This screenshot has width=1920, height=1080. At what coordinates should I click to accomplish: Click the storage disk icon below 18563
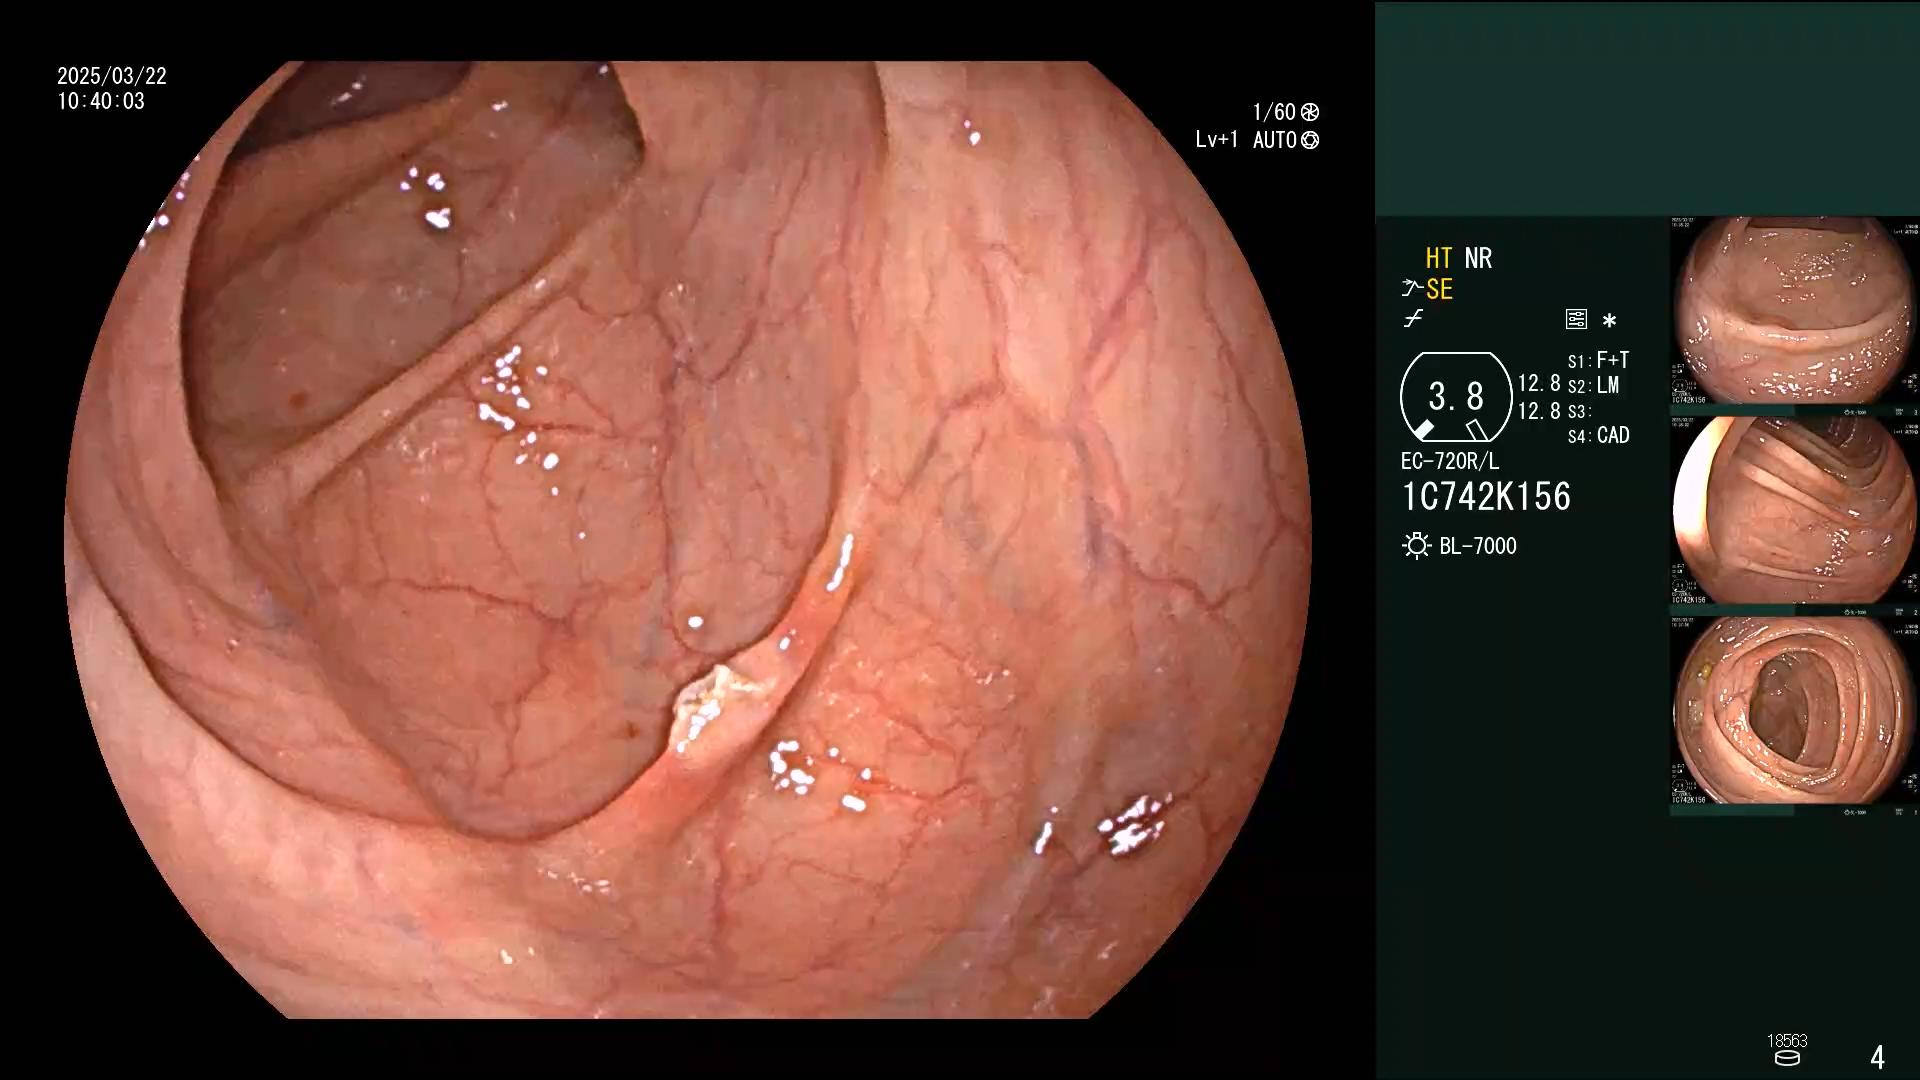tap(1787, 1058)
